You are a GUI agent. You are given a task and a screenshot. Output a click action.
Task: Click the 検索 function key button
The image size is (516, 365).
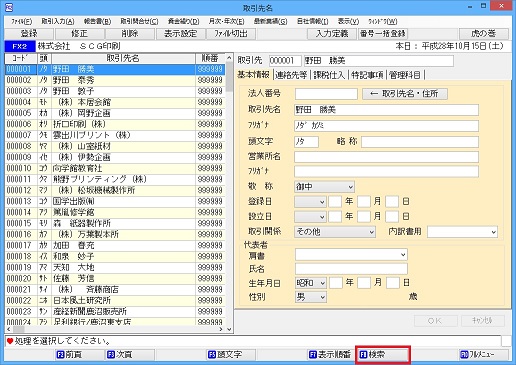coord(383,355)
